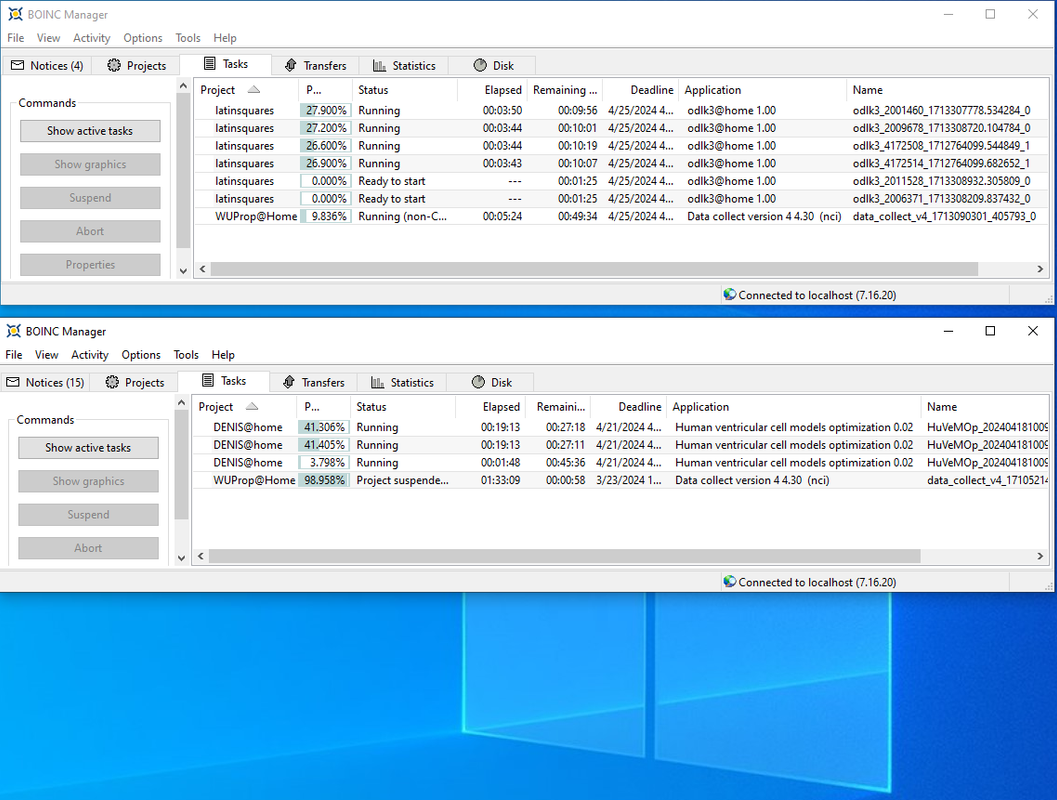Click Show graphics button in top window
Screen dimensions: 1057x800
[90, 164]
